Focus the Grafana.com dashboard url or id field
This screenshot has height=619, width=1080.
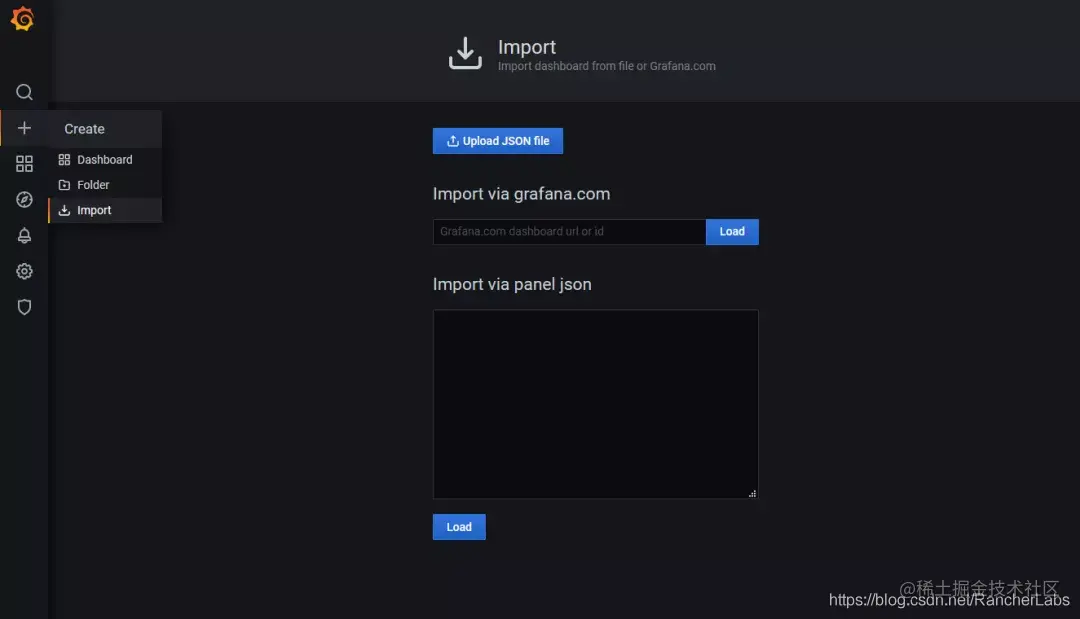tap(569, 231)
